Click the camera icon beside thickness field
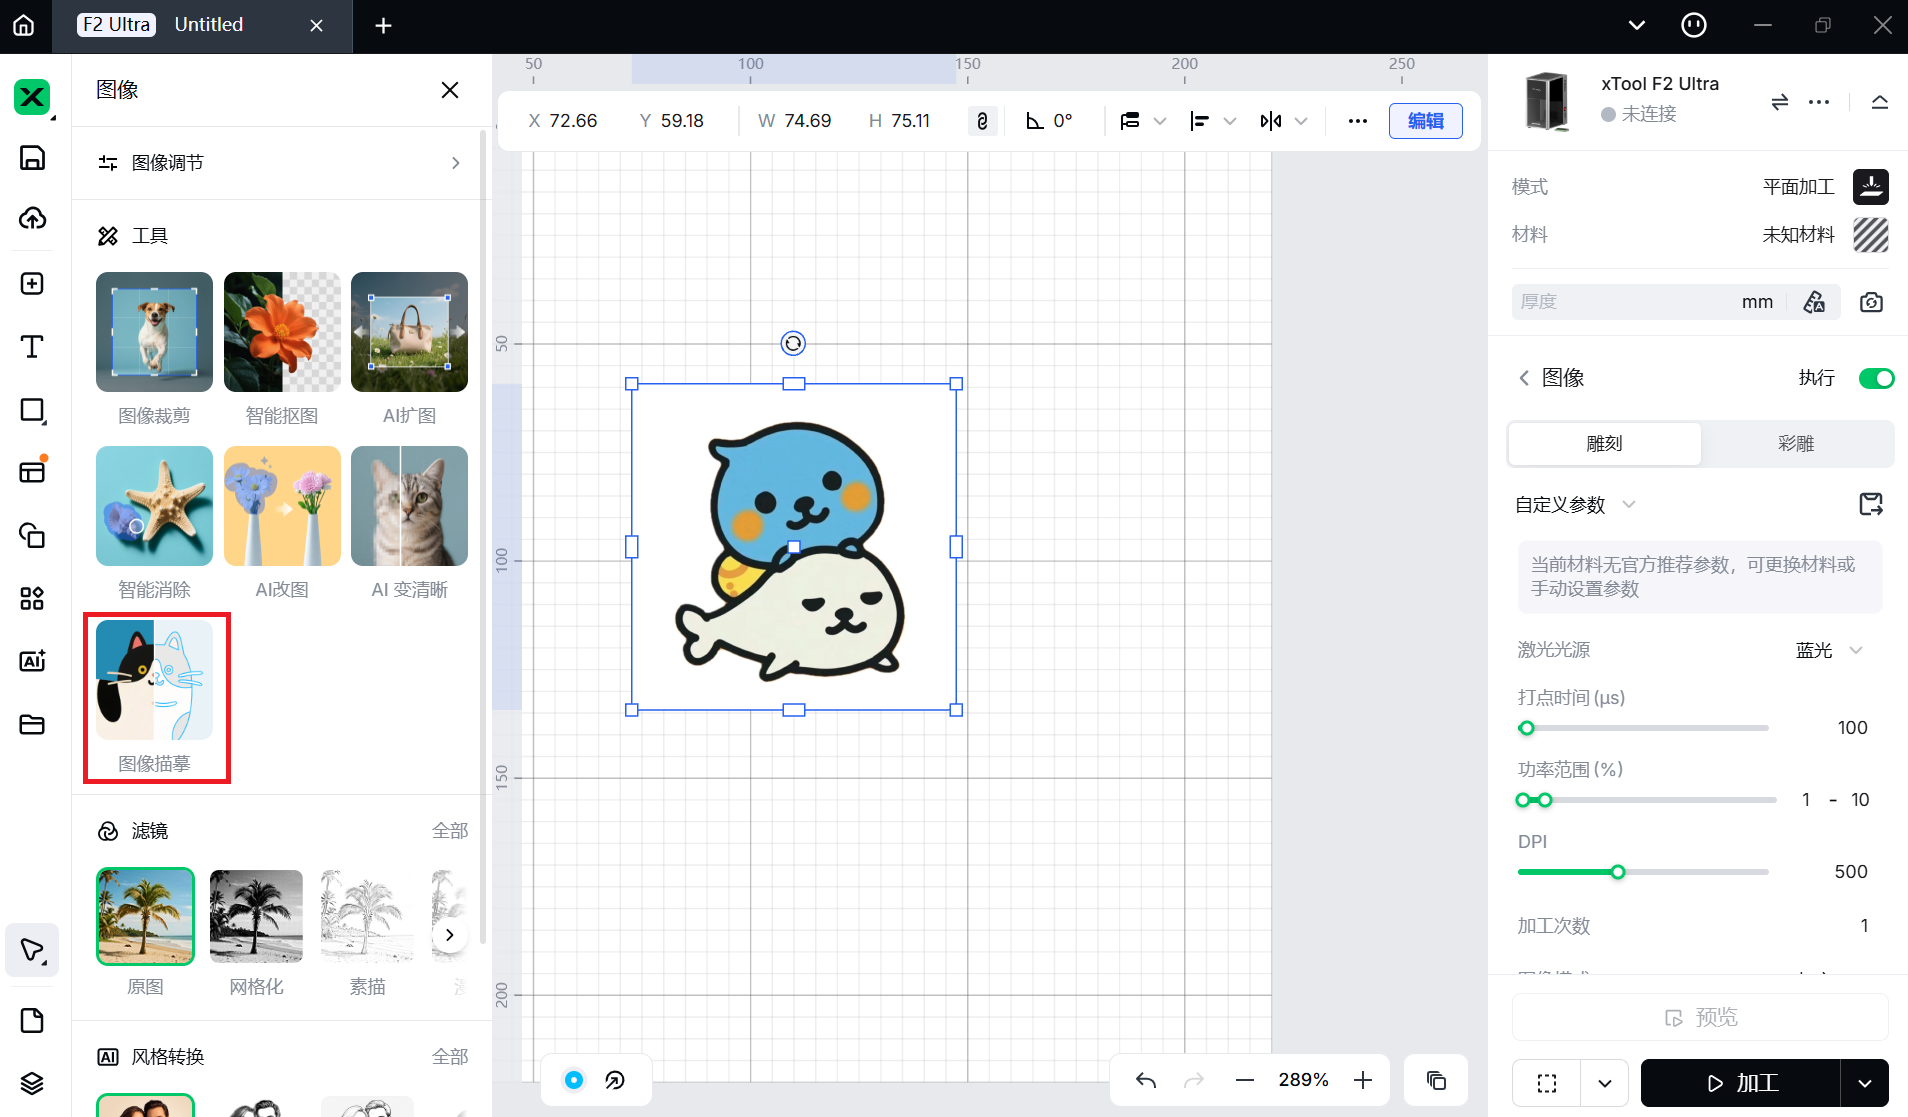This screenshot has width=1908, height=1117. (1871, 302)
